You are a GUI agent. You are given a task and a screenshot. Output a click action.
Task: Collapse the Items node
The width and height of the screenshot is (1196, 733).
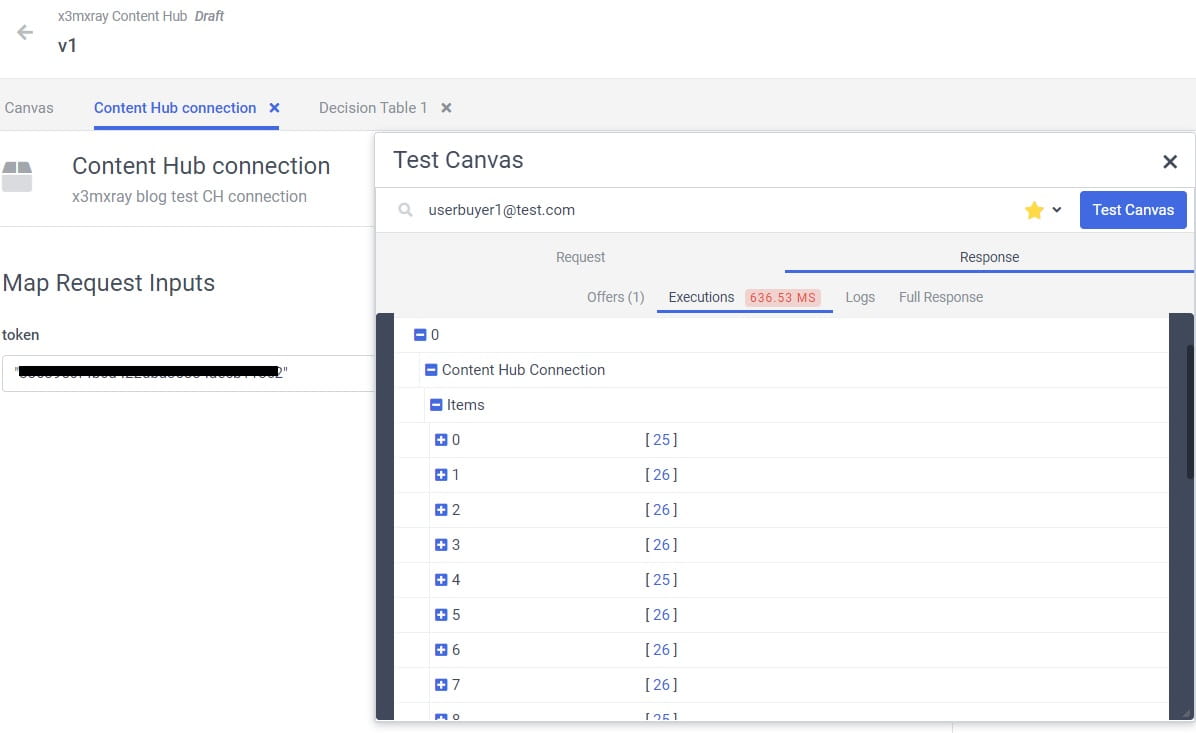pyautogui.click(x=436, y=405)
